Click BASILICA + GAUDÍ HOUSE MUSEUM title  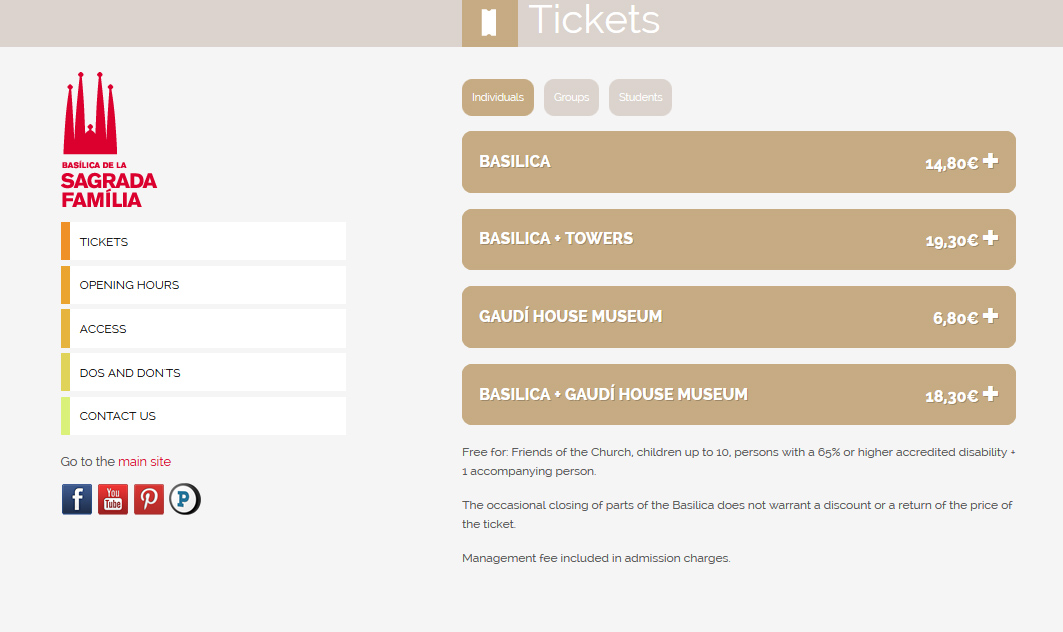click(x=613, y=395)
